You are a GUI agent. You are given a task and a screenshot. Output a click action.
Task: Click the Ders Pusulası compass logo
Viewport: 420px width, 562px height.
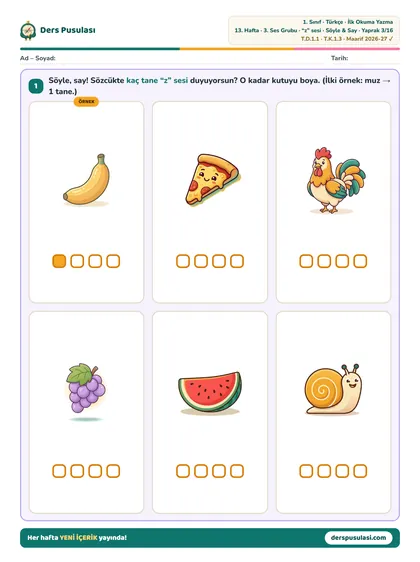28,30
